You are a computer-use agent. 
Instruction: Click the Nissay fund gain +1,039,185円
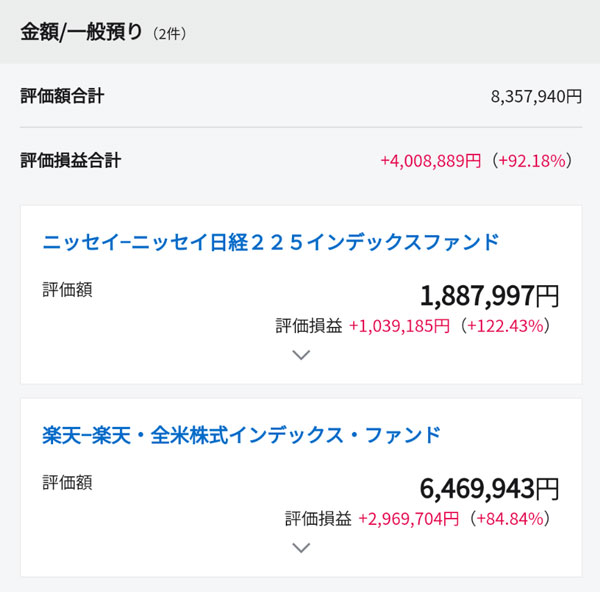point(399,326)
